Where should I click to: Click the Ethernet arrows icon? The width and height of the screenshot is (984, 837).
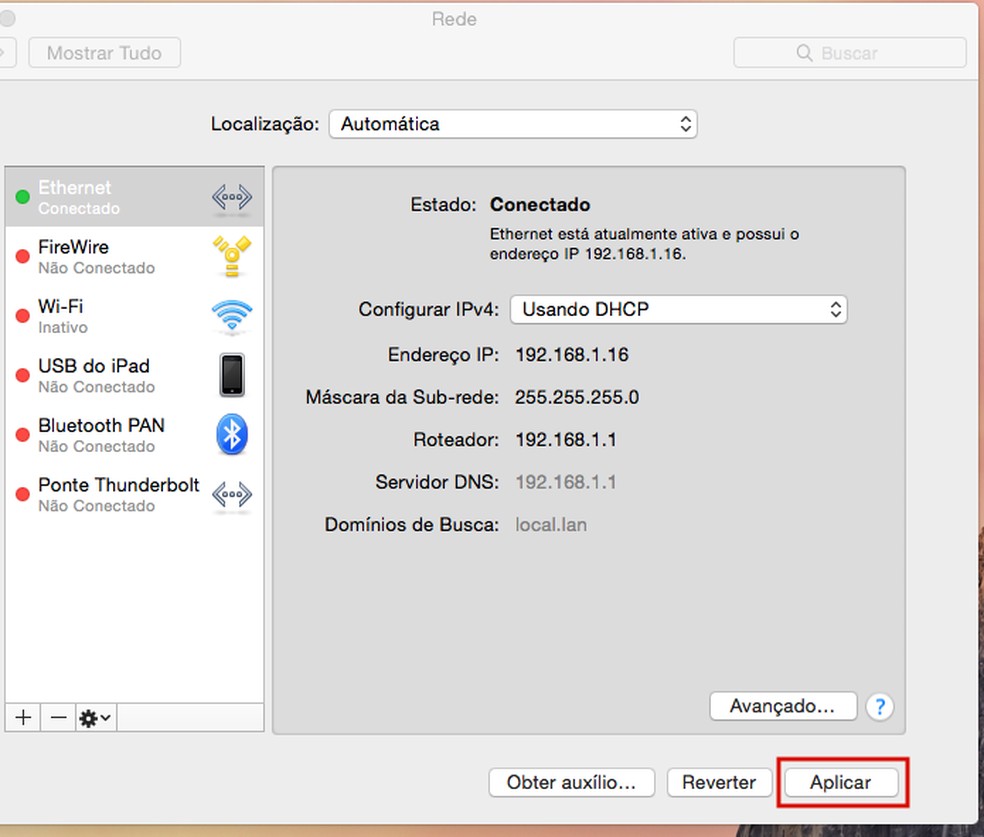[x=232, y=197]
